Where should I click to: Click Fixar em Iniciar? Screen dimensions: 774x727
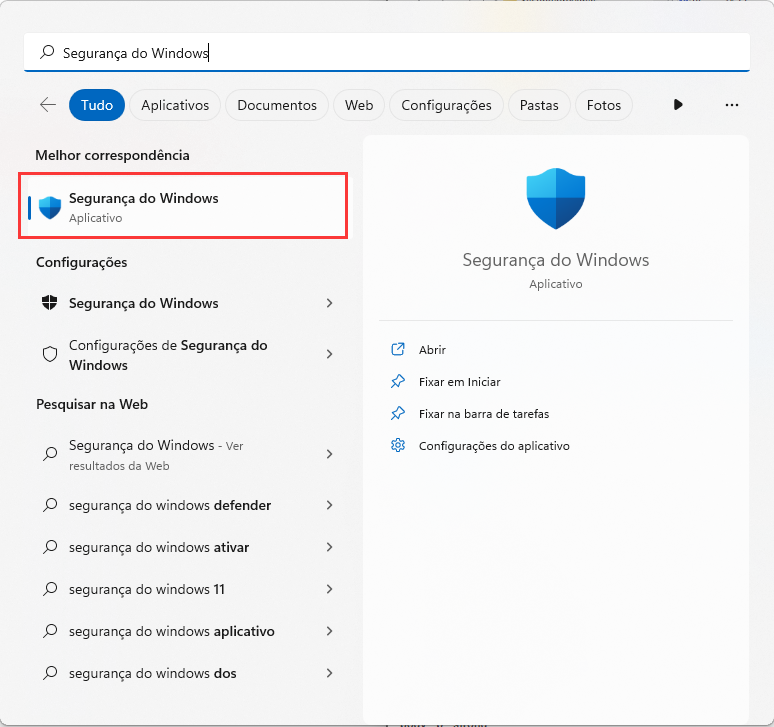(460, 382)
